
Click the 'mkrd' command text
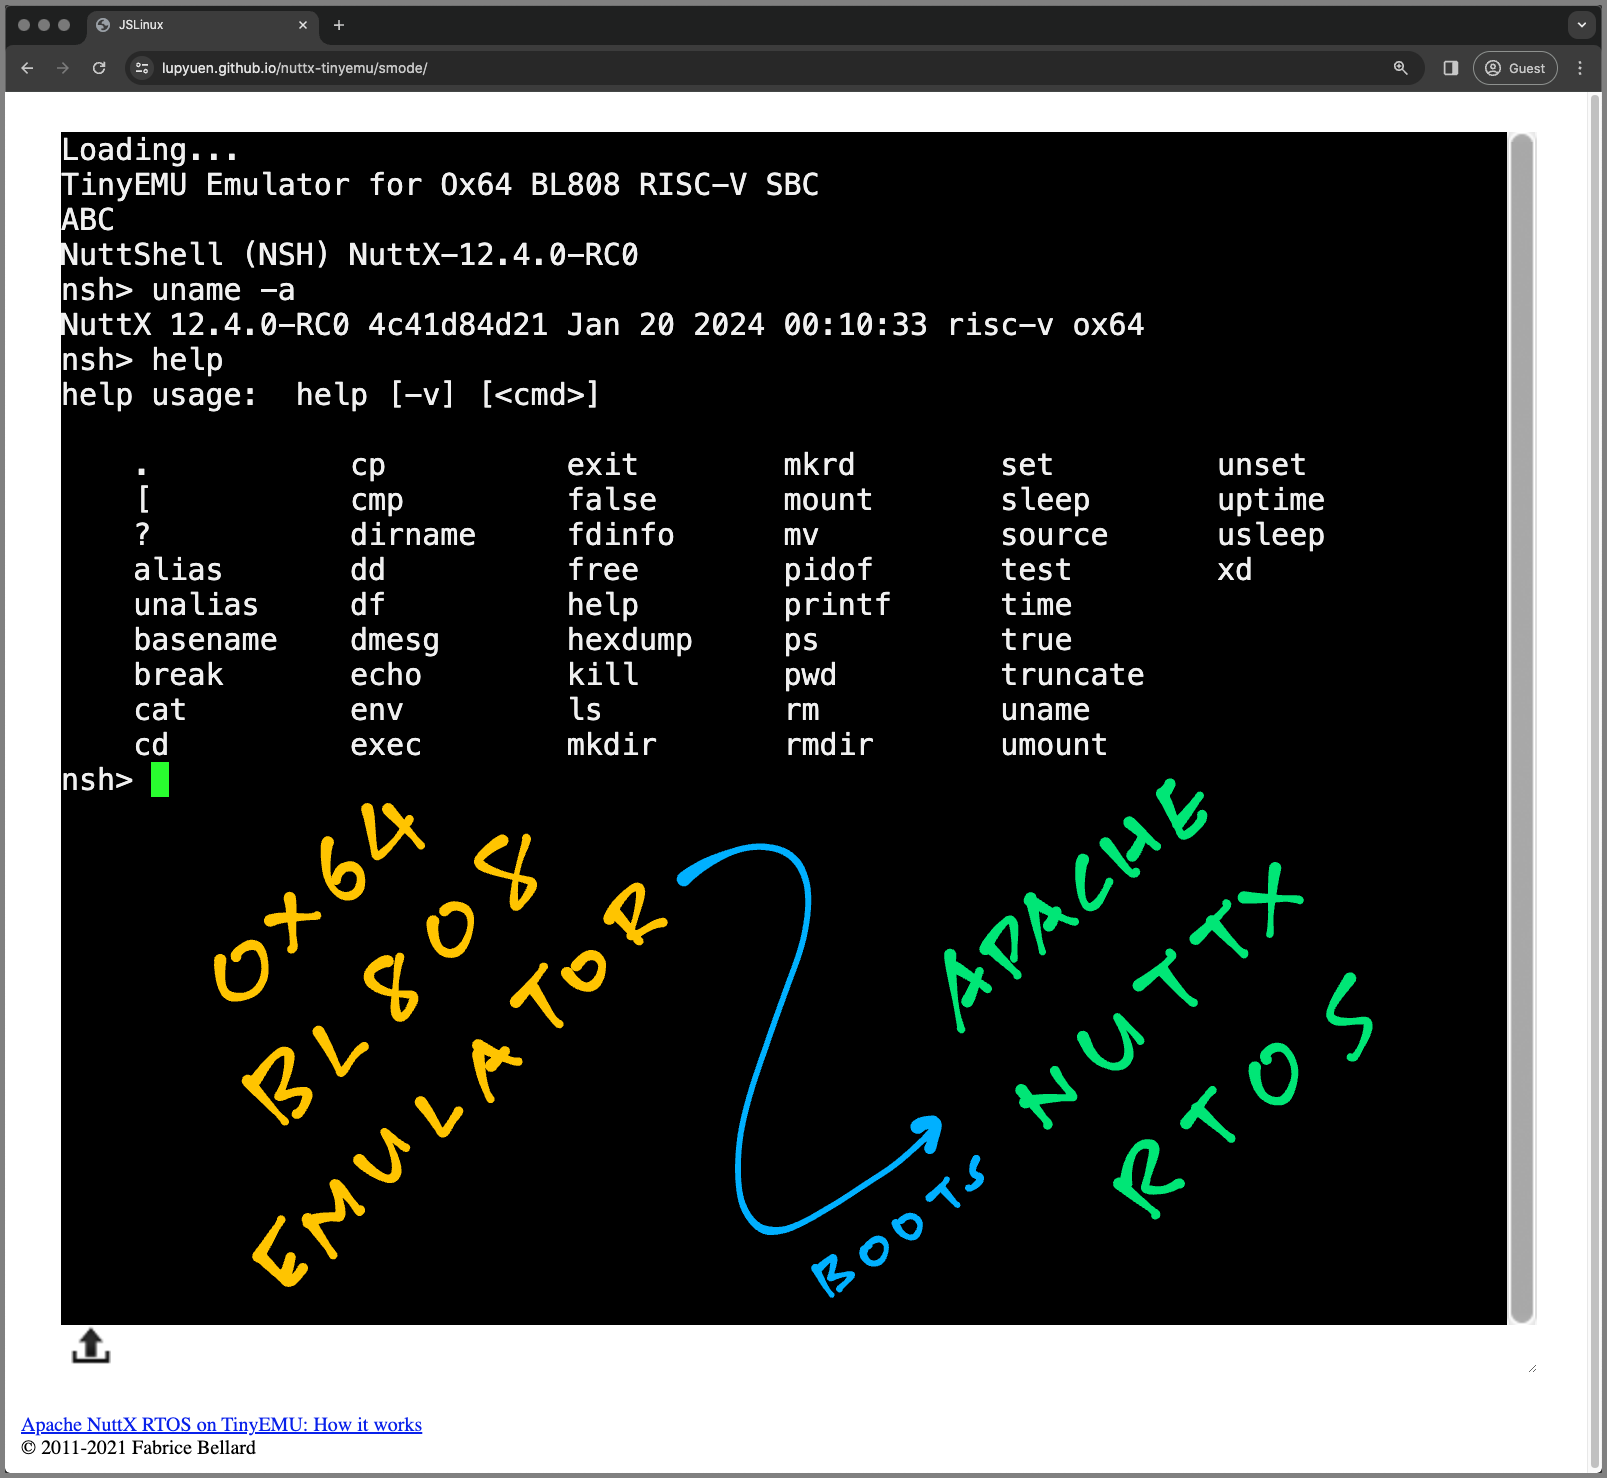coord(819,465)
